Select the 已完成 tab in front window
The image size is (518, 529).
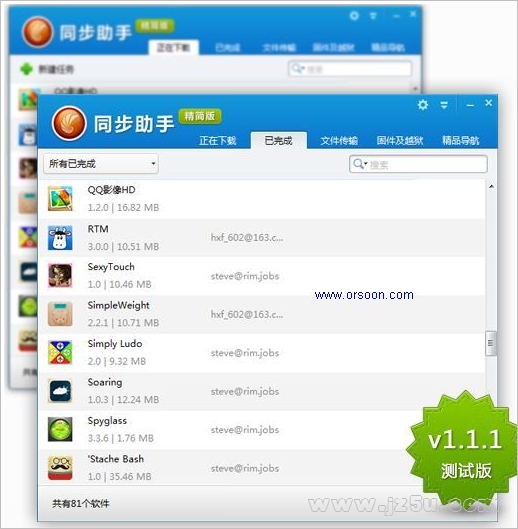(x=278, y=140)
